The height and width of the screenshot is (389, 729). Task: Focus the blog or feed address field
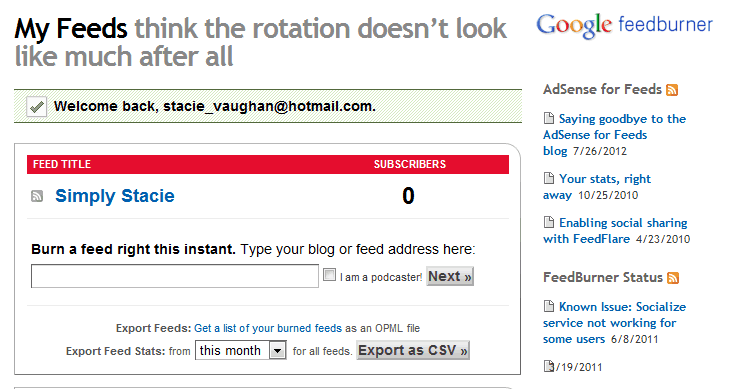pyautogui.click(x=175, y=276)
